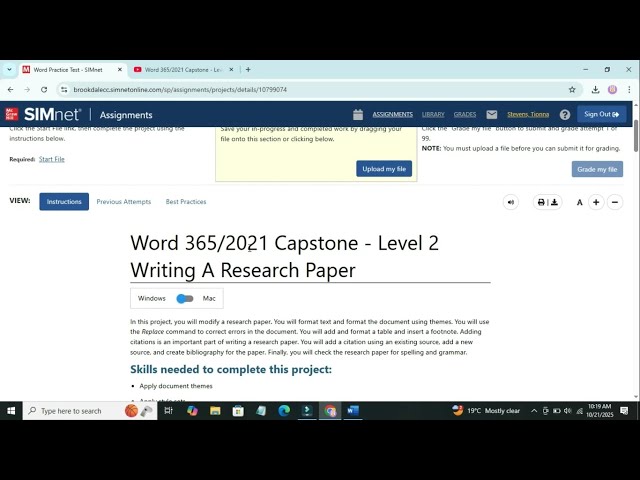
Task: Print the instructions with printer icon
Action: [x=541, y=202]
